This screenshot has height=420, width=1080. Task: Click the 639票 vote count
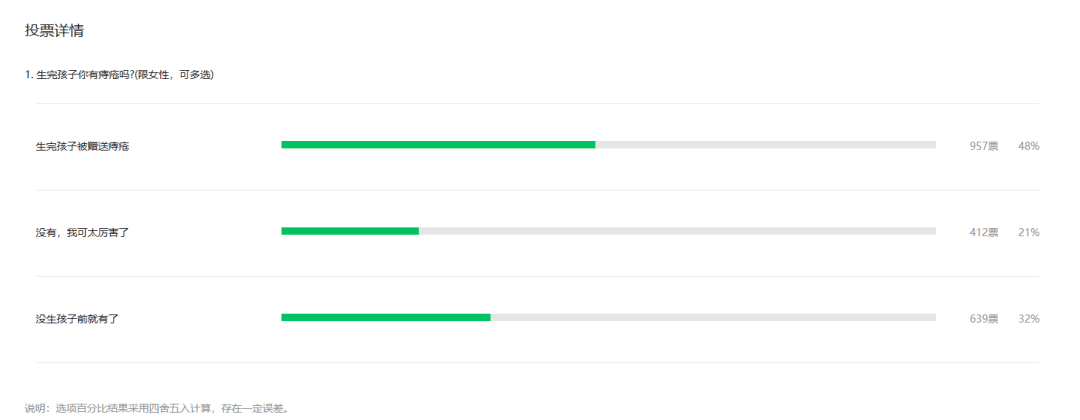(984, 319)
